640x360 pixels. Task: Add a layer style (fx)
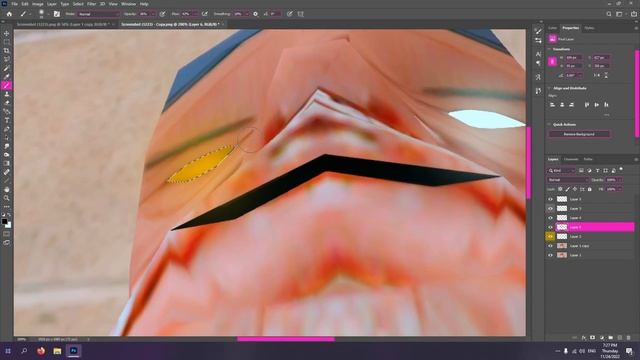(x=584, y=338)
